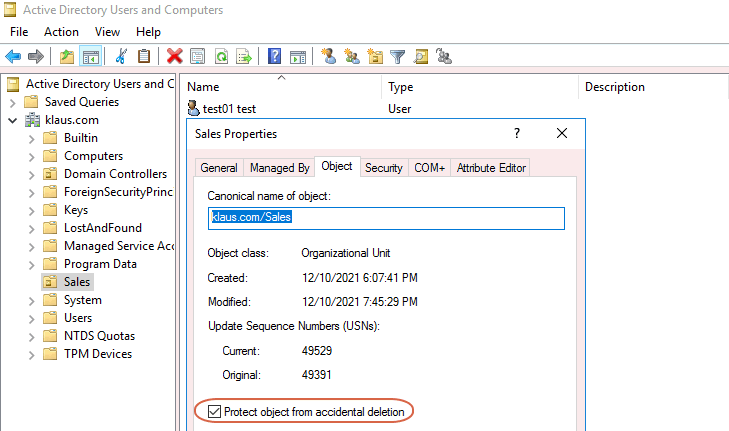Screen dimensions: 729x431
Task: Switch to the Managed By tab
Action: (x=279, y=168)
